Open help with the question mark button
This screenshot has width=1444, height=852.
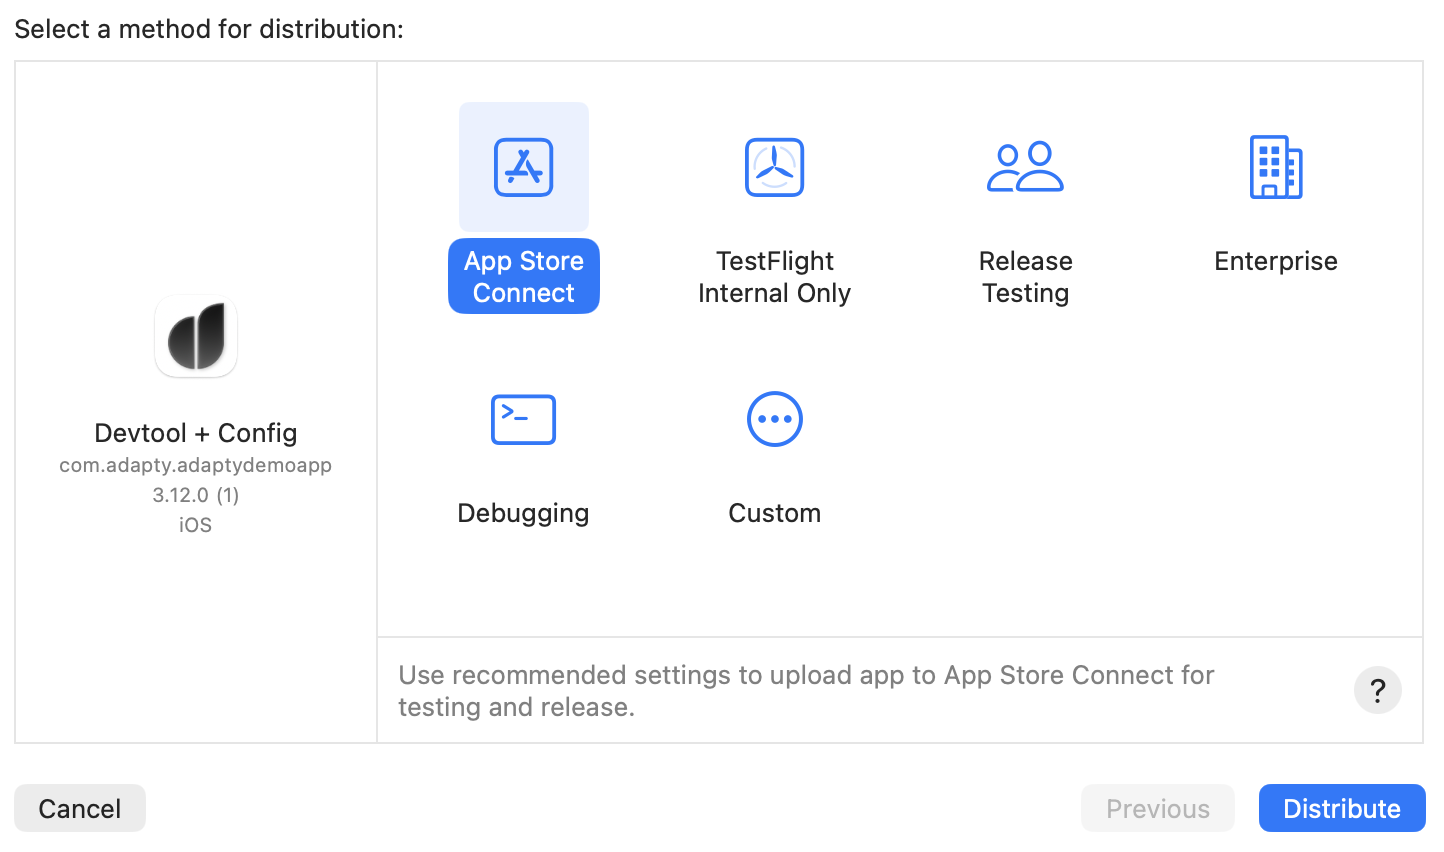coord(1377,690)
